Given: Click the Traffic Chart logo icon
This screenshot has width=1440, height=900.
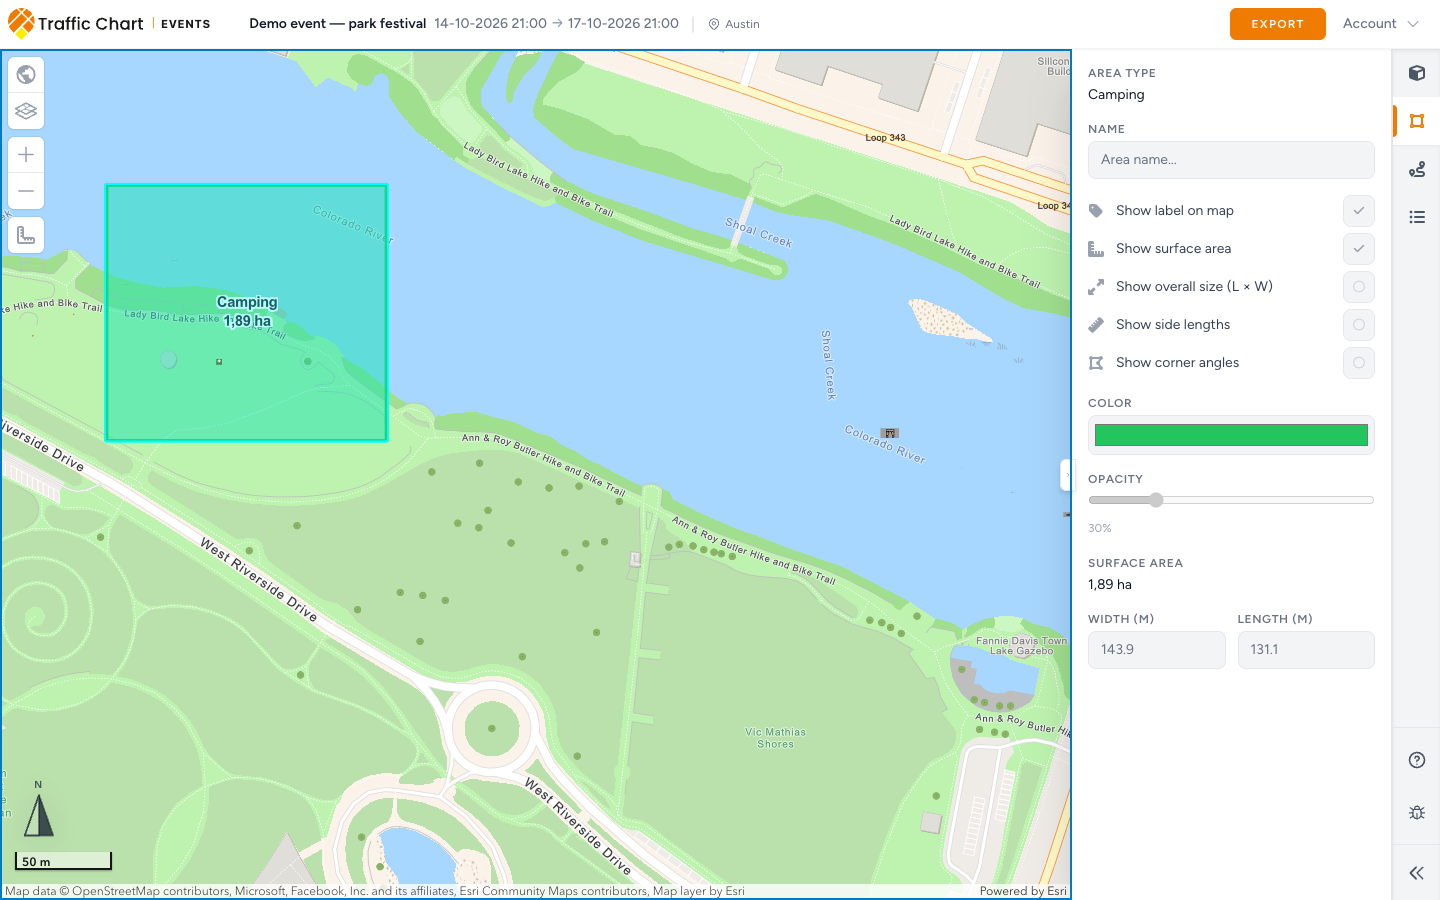Looking at the screenshot, I should pyautogui.click(x=21, y=23).
